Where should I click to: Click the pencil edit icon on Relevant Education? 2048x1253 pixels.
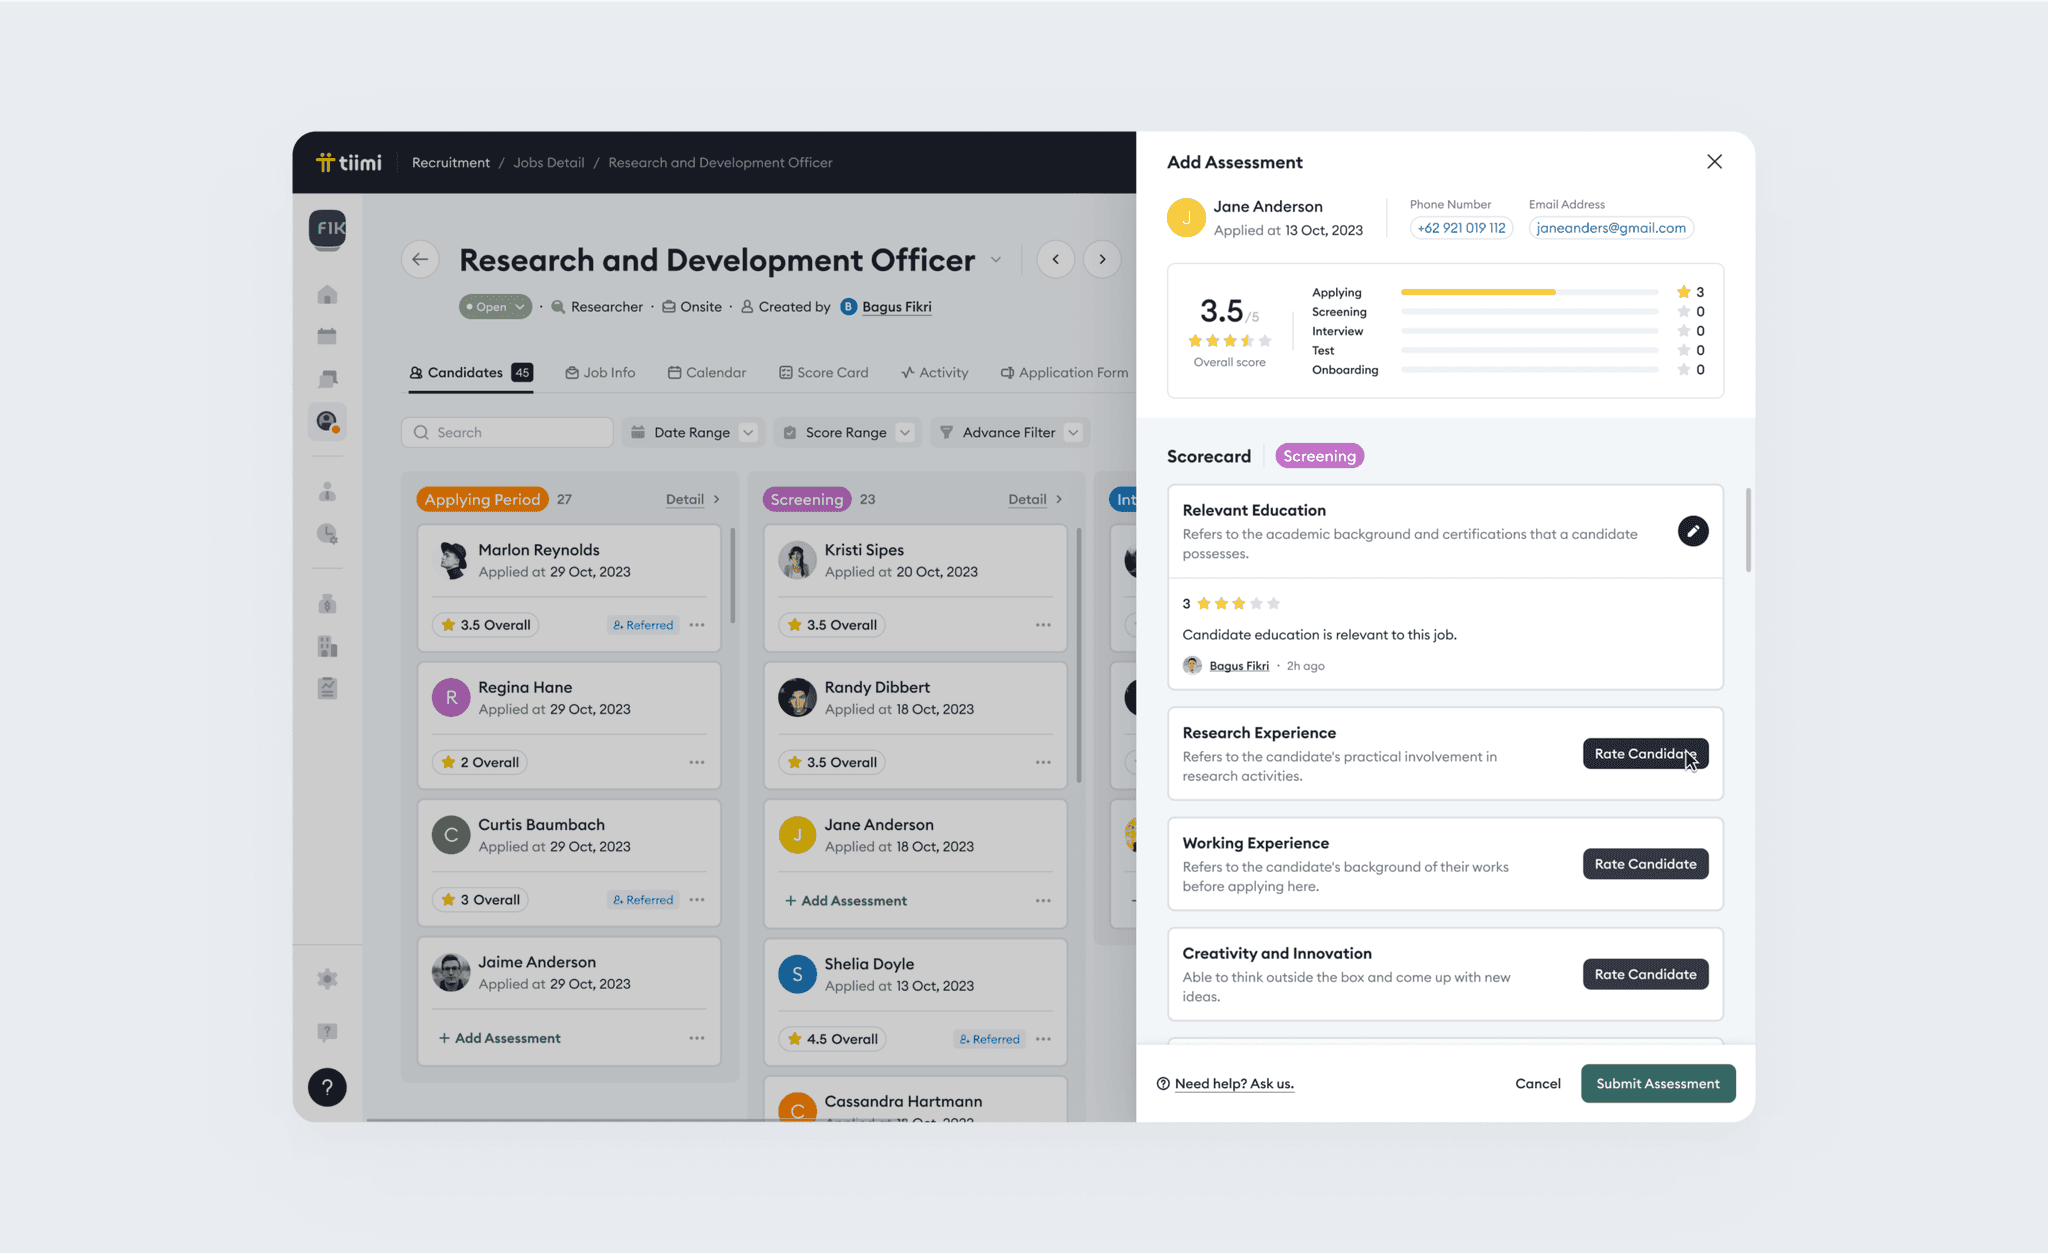[x=1692, y=531]
